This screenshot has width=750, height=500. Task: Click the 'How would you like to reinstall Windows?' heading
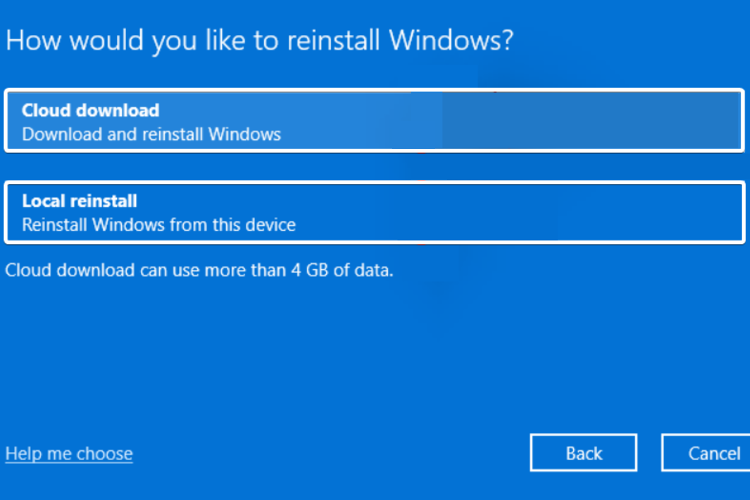[x=262, y=42]
